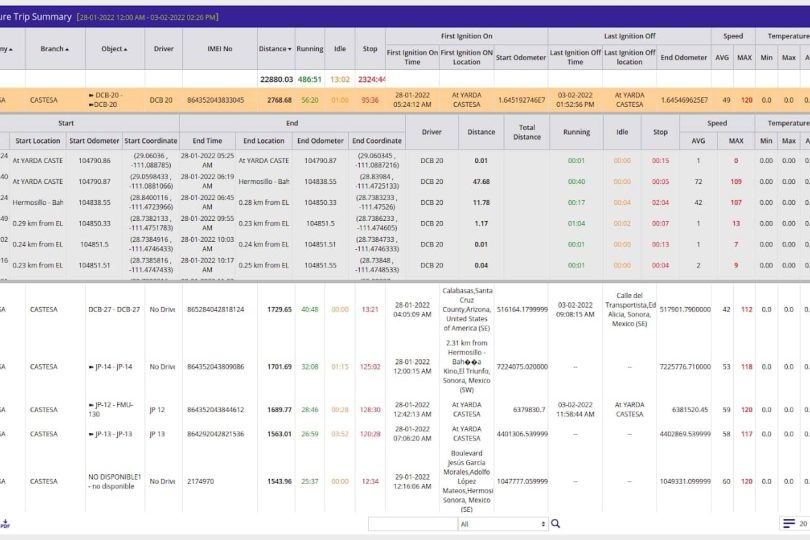This screenshot has width=810, height=540.
Task: Click into the search text field
Action: pos(412,523)
